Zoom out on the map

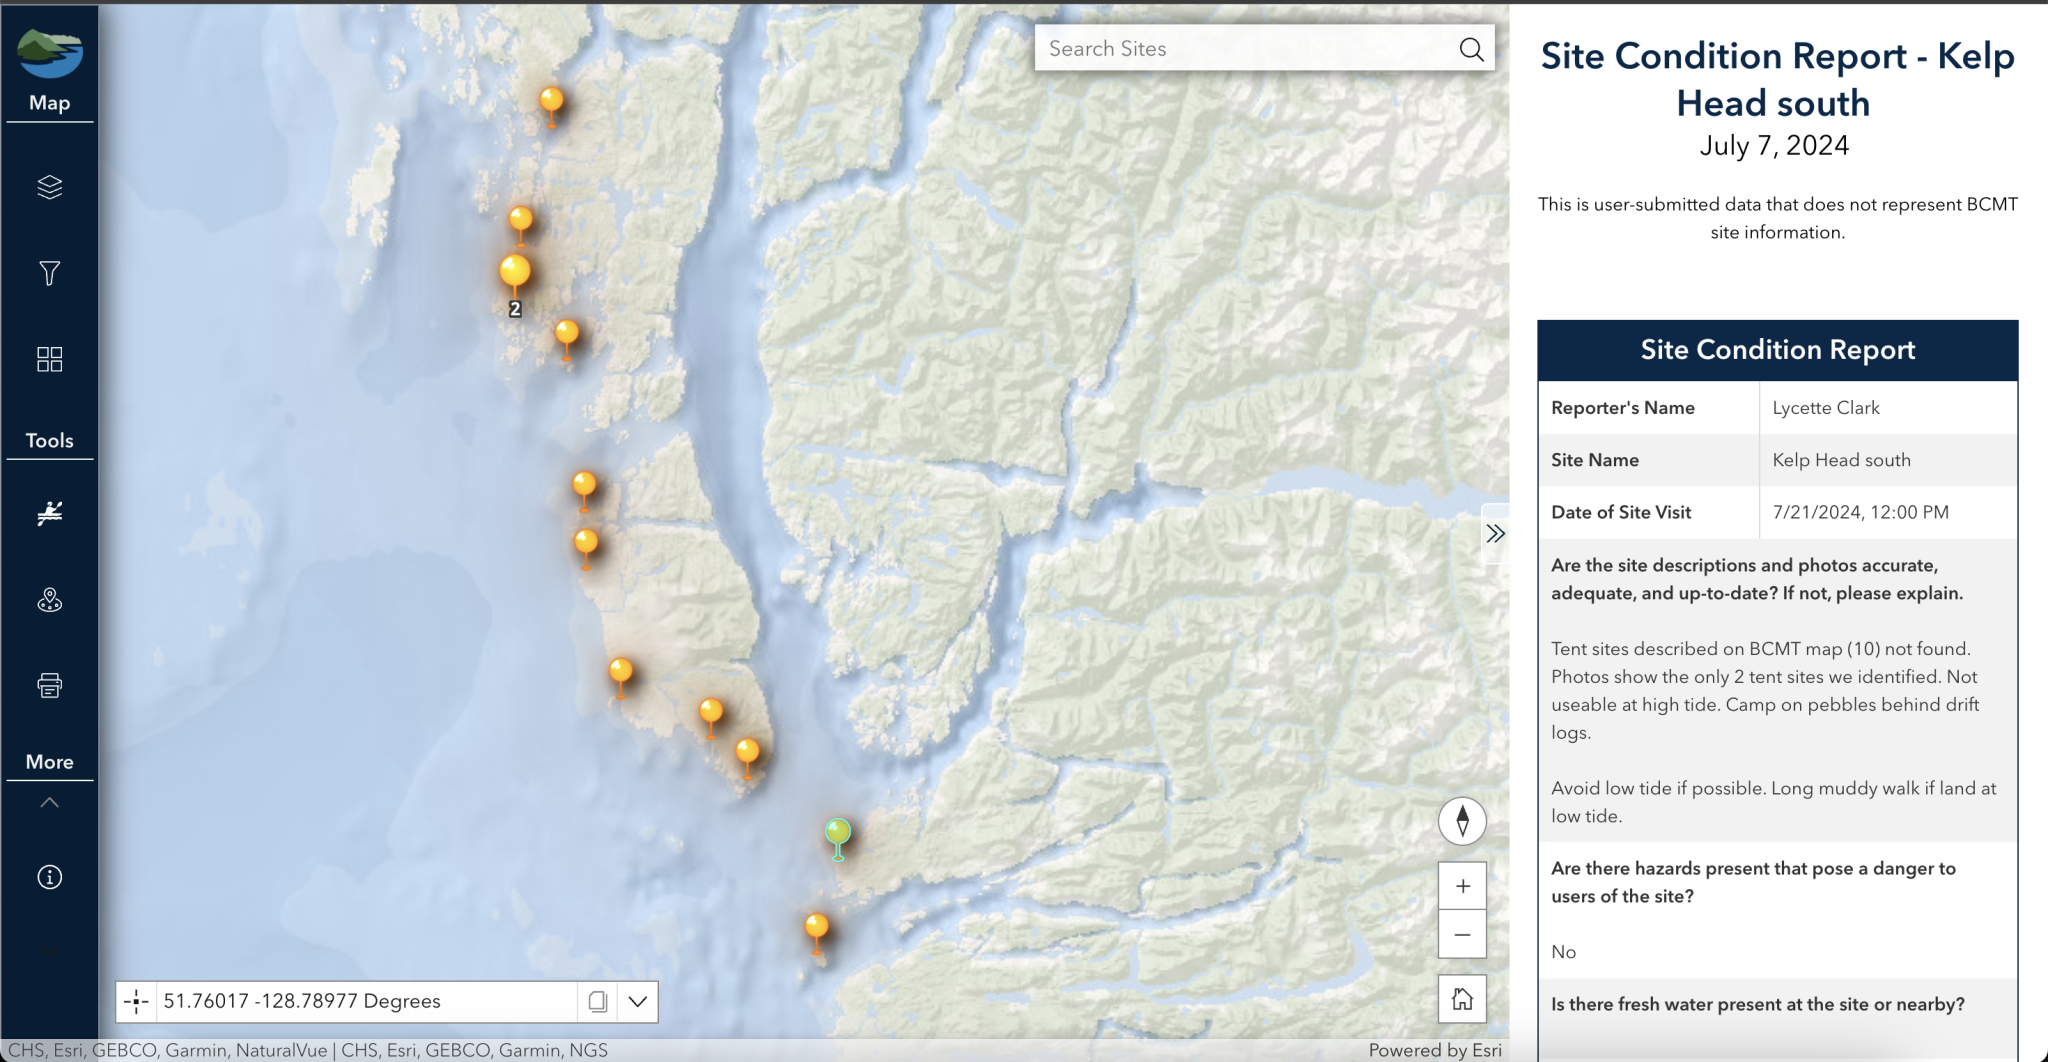(1462, 935)
